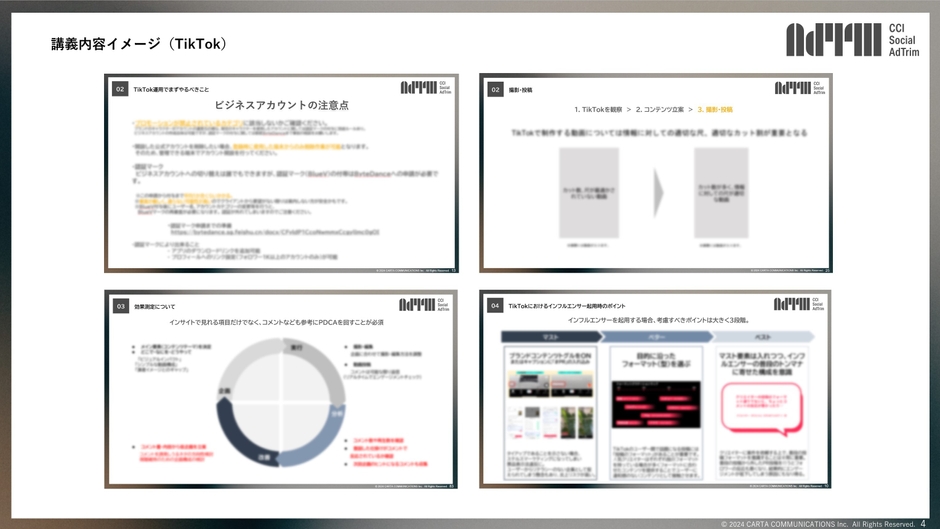The image size is (940, 529).
Task: Open the 撮影・投稿 slide thumbnail
Action: pos(656,173)
